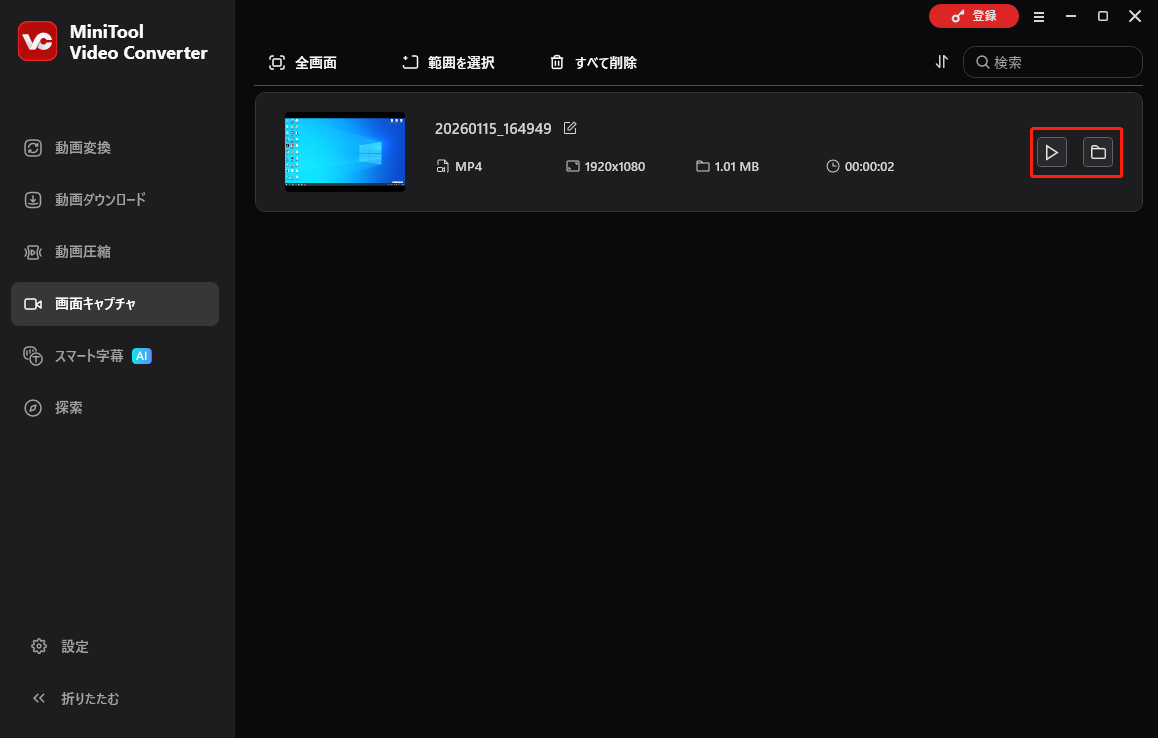Click すべて削除 to delete all recordings
This screenshot has width=1158, height=738.
(592, 61)
